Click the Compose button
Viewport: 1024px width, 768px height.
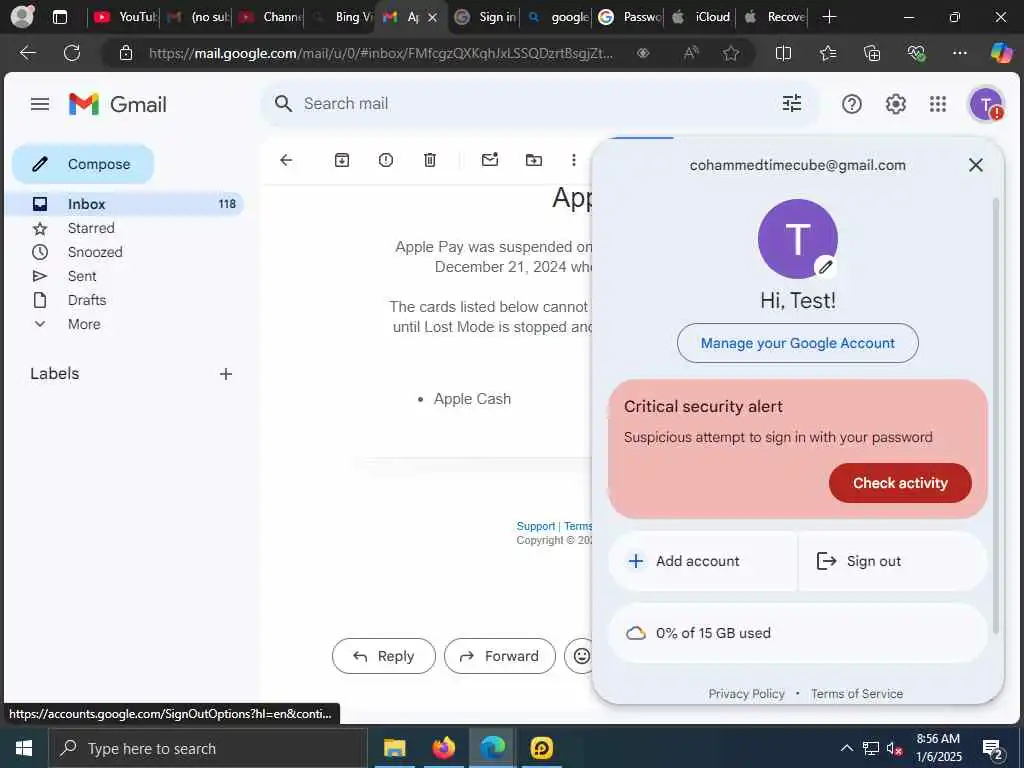pos(83,164)
